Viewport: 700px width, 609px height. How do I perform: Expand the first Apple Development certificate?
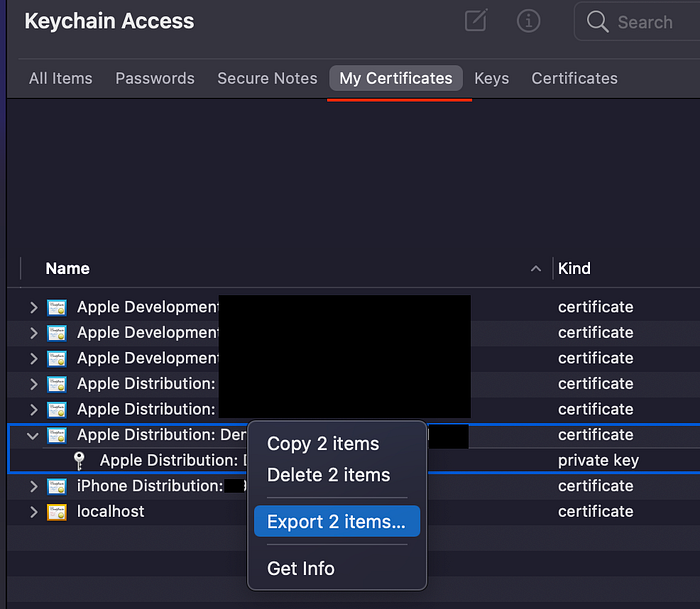pos(33,308)
